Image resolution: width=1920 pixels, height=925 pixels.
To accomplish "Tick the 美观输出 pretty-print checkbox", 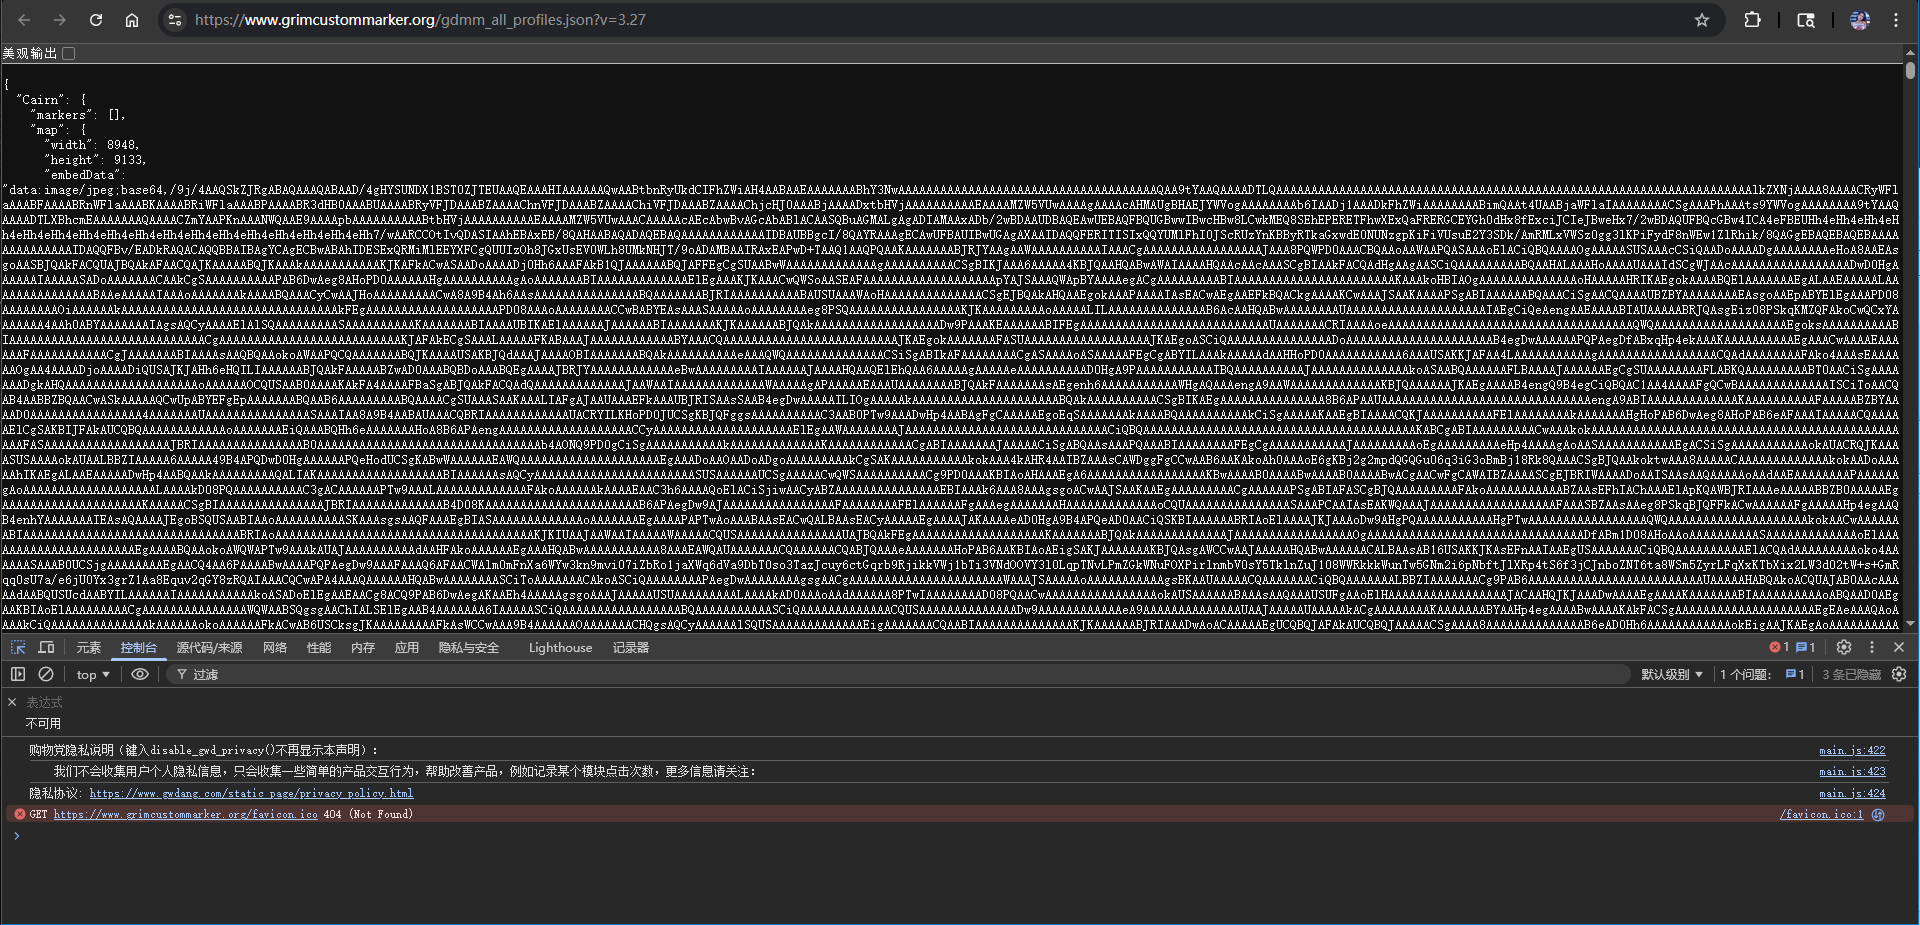I will [69, 54].
